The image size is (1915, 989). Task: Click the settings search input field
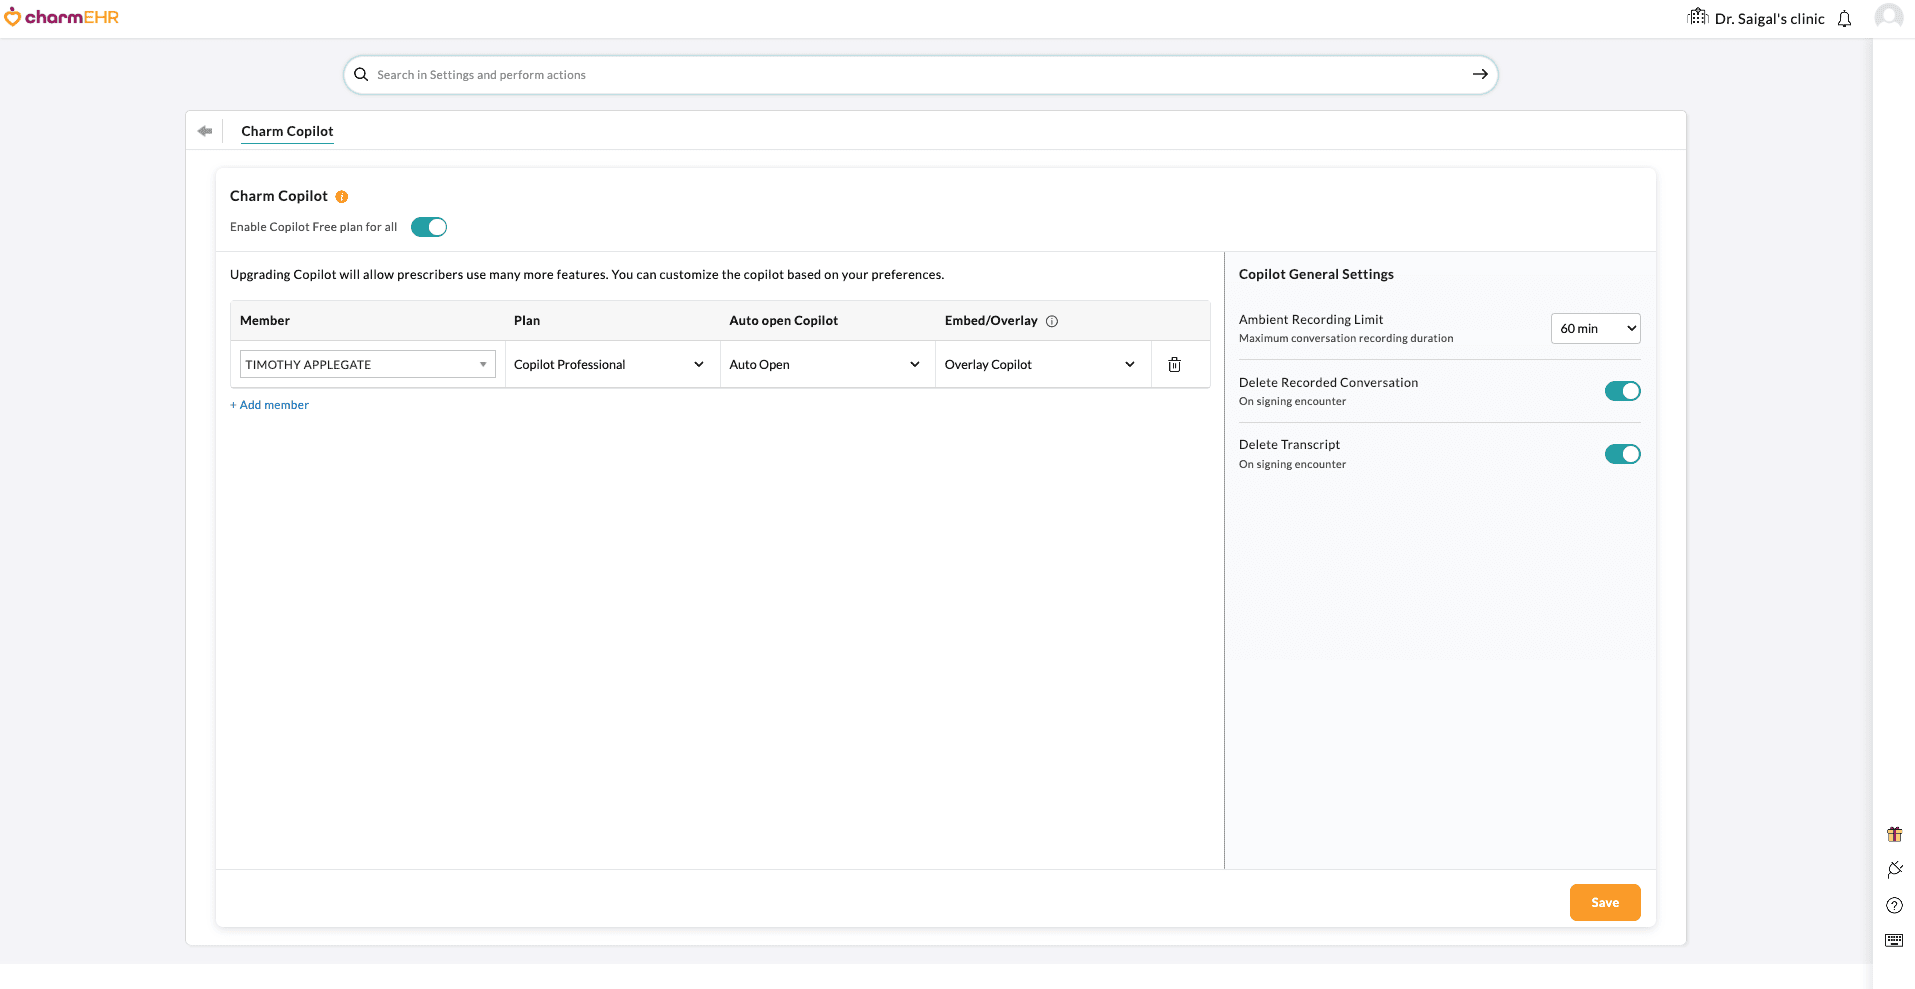point(920,75)
